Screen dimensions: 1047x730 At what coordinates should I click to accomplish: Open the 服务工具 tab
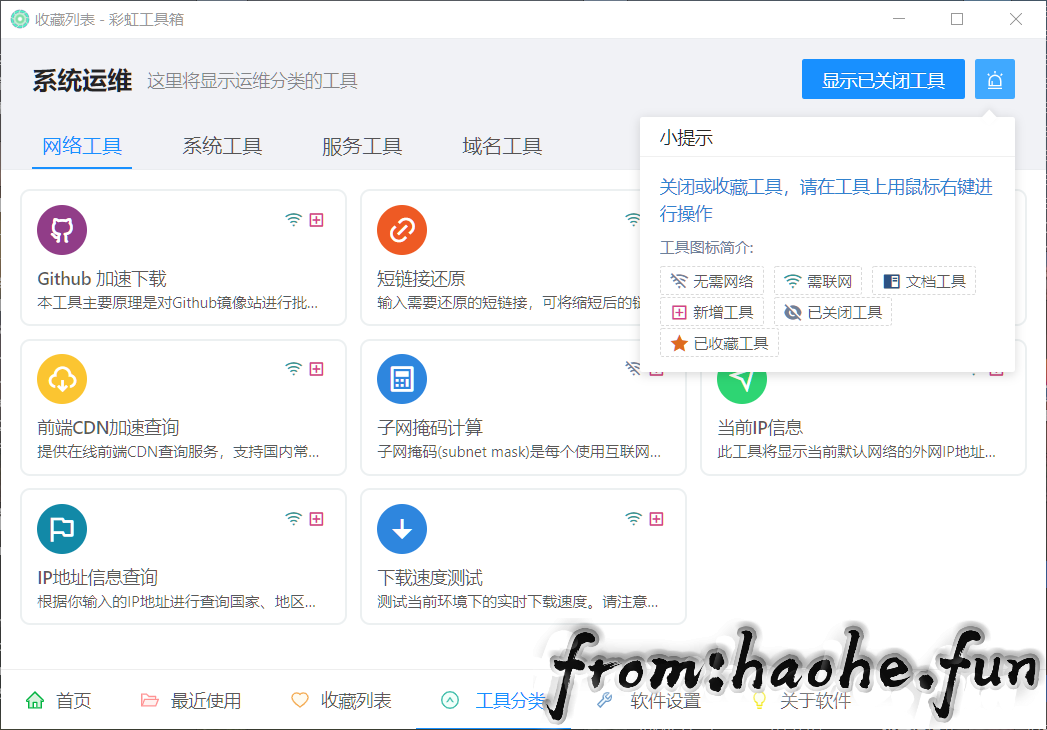pos(361,146)
